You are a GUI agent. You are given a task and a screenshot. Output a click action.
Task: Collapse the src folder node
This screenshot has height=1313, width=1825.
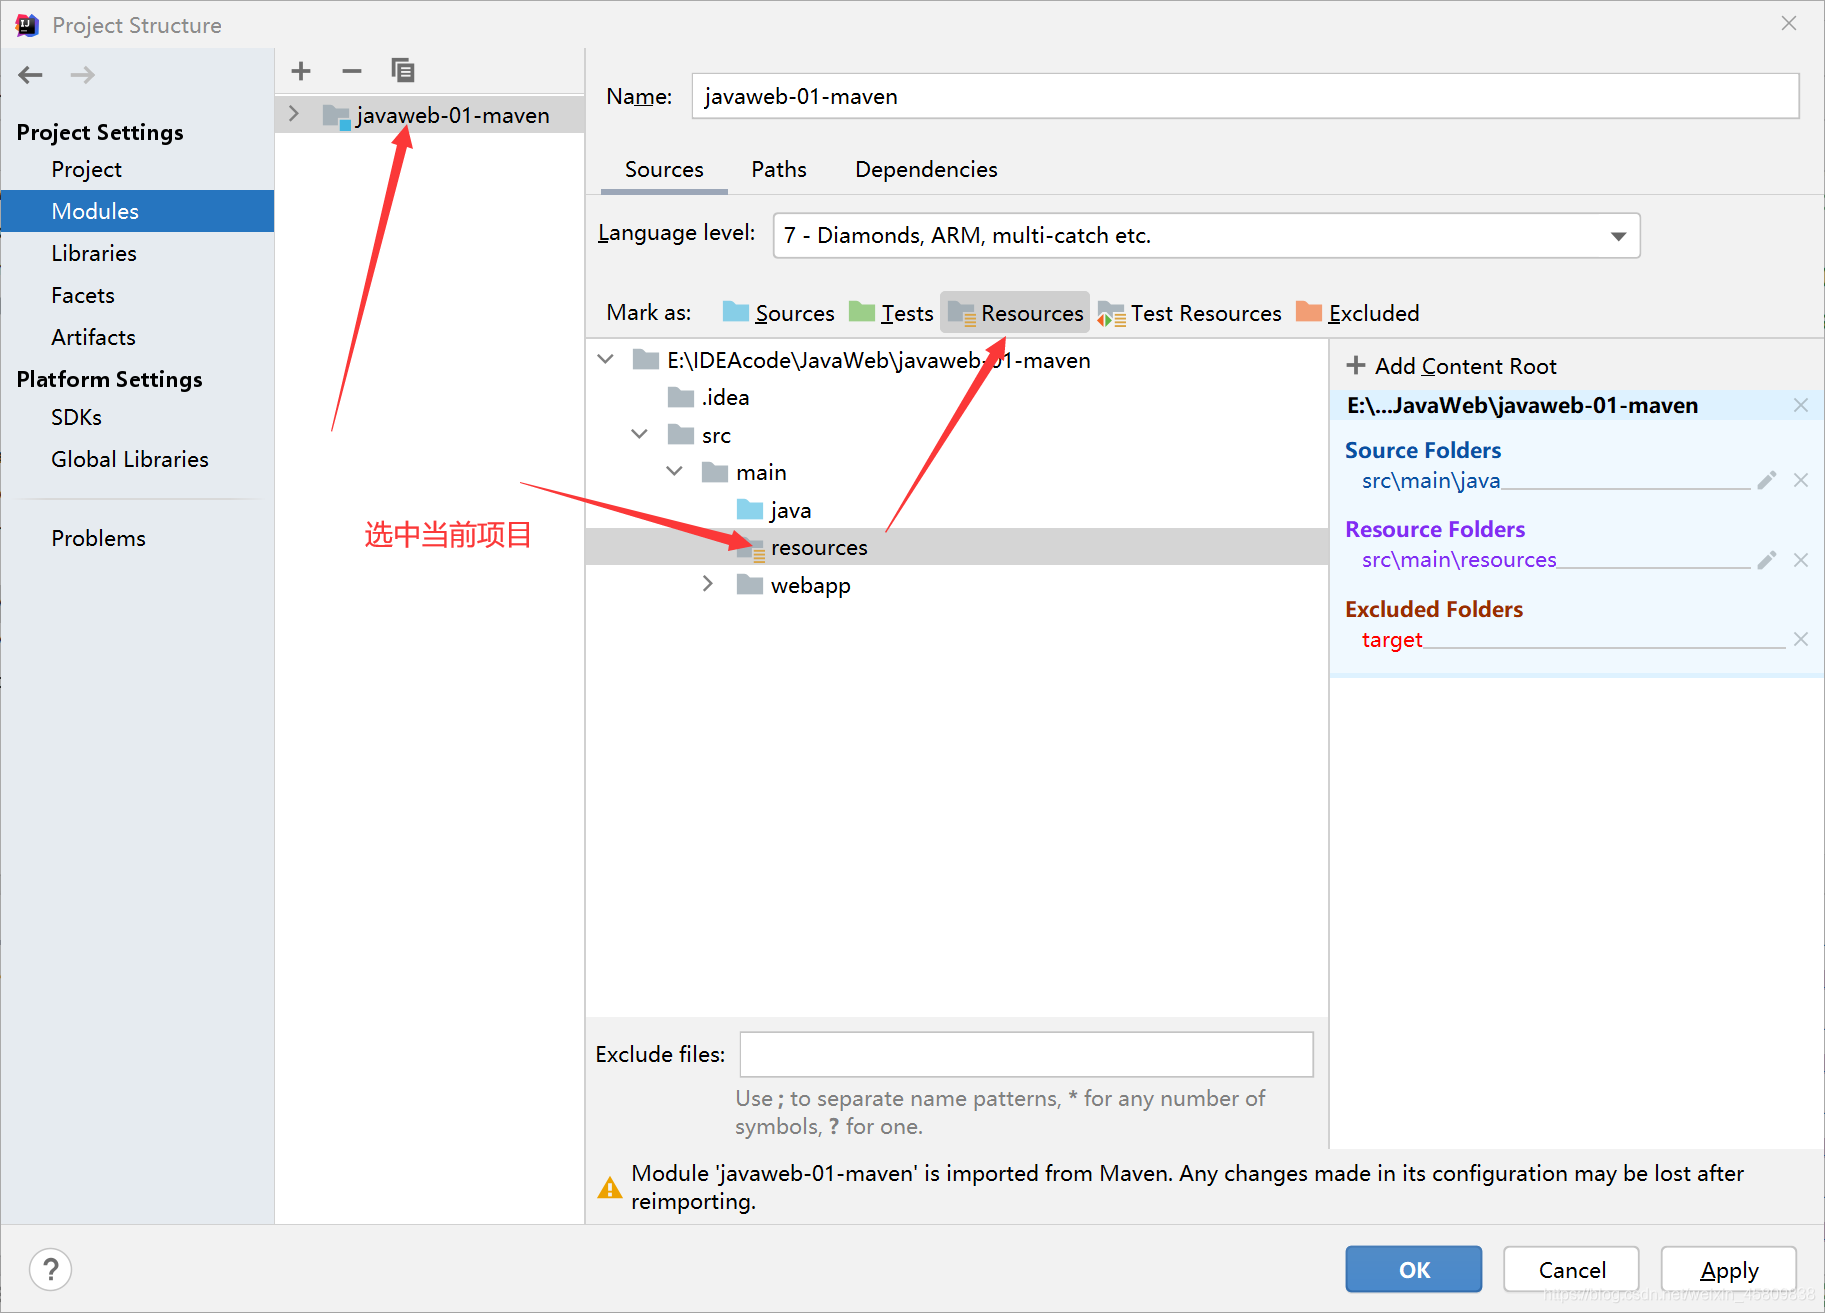tap(639, 434)
